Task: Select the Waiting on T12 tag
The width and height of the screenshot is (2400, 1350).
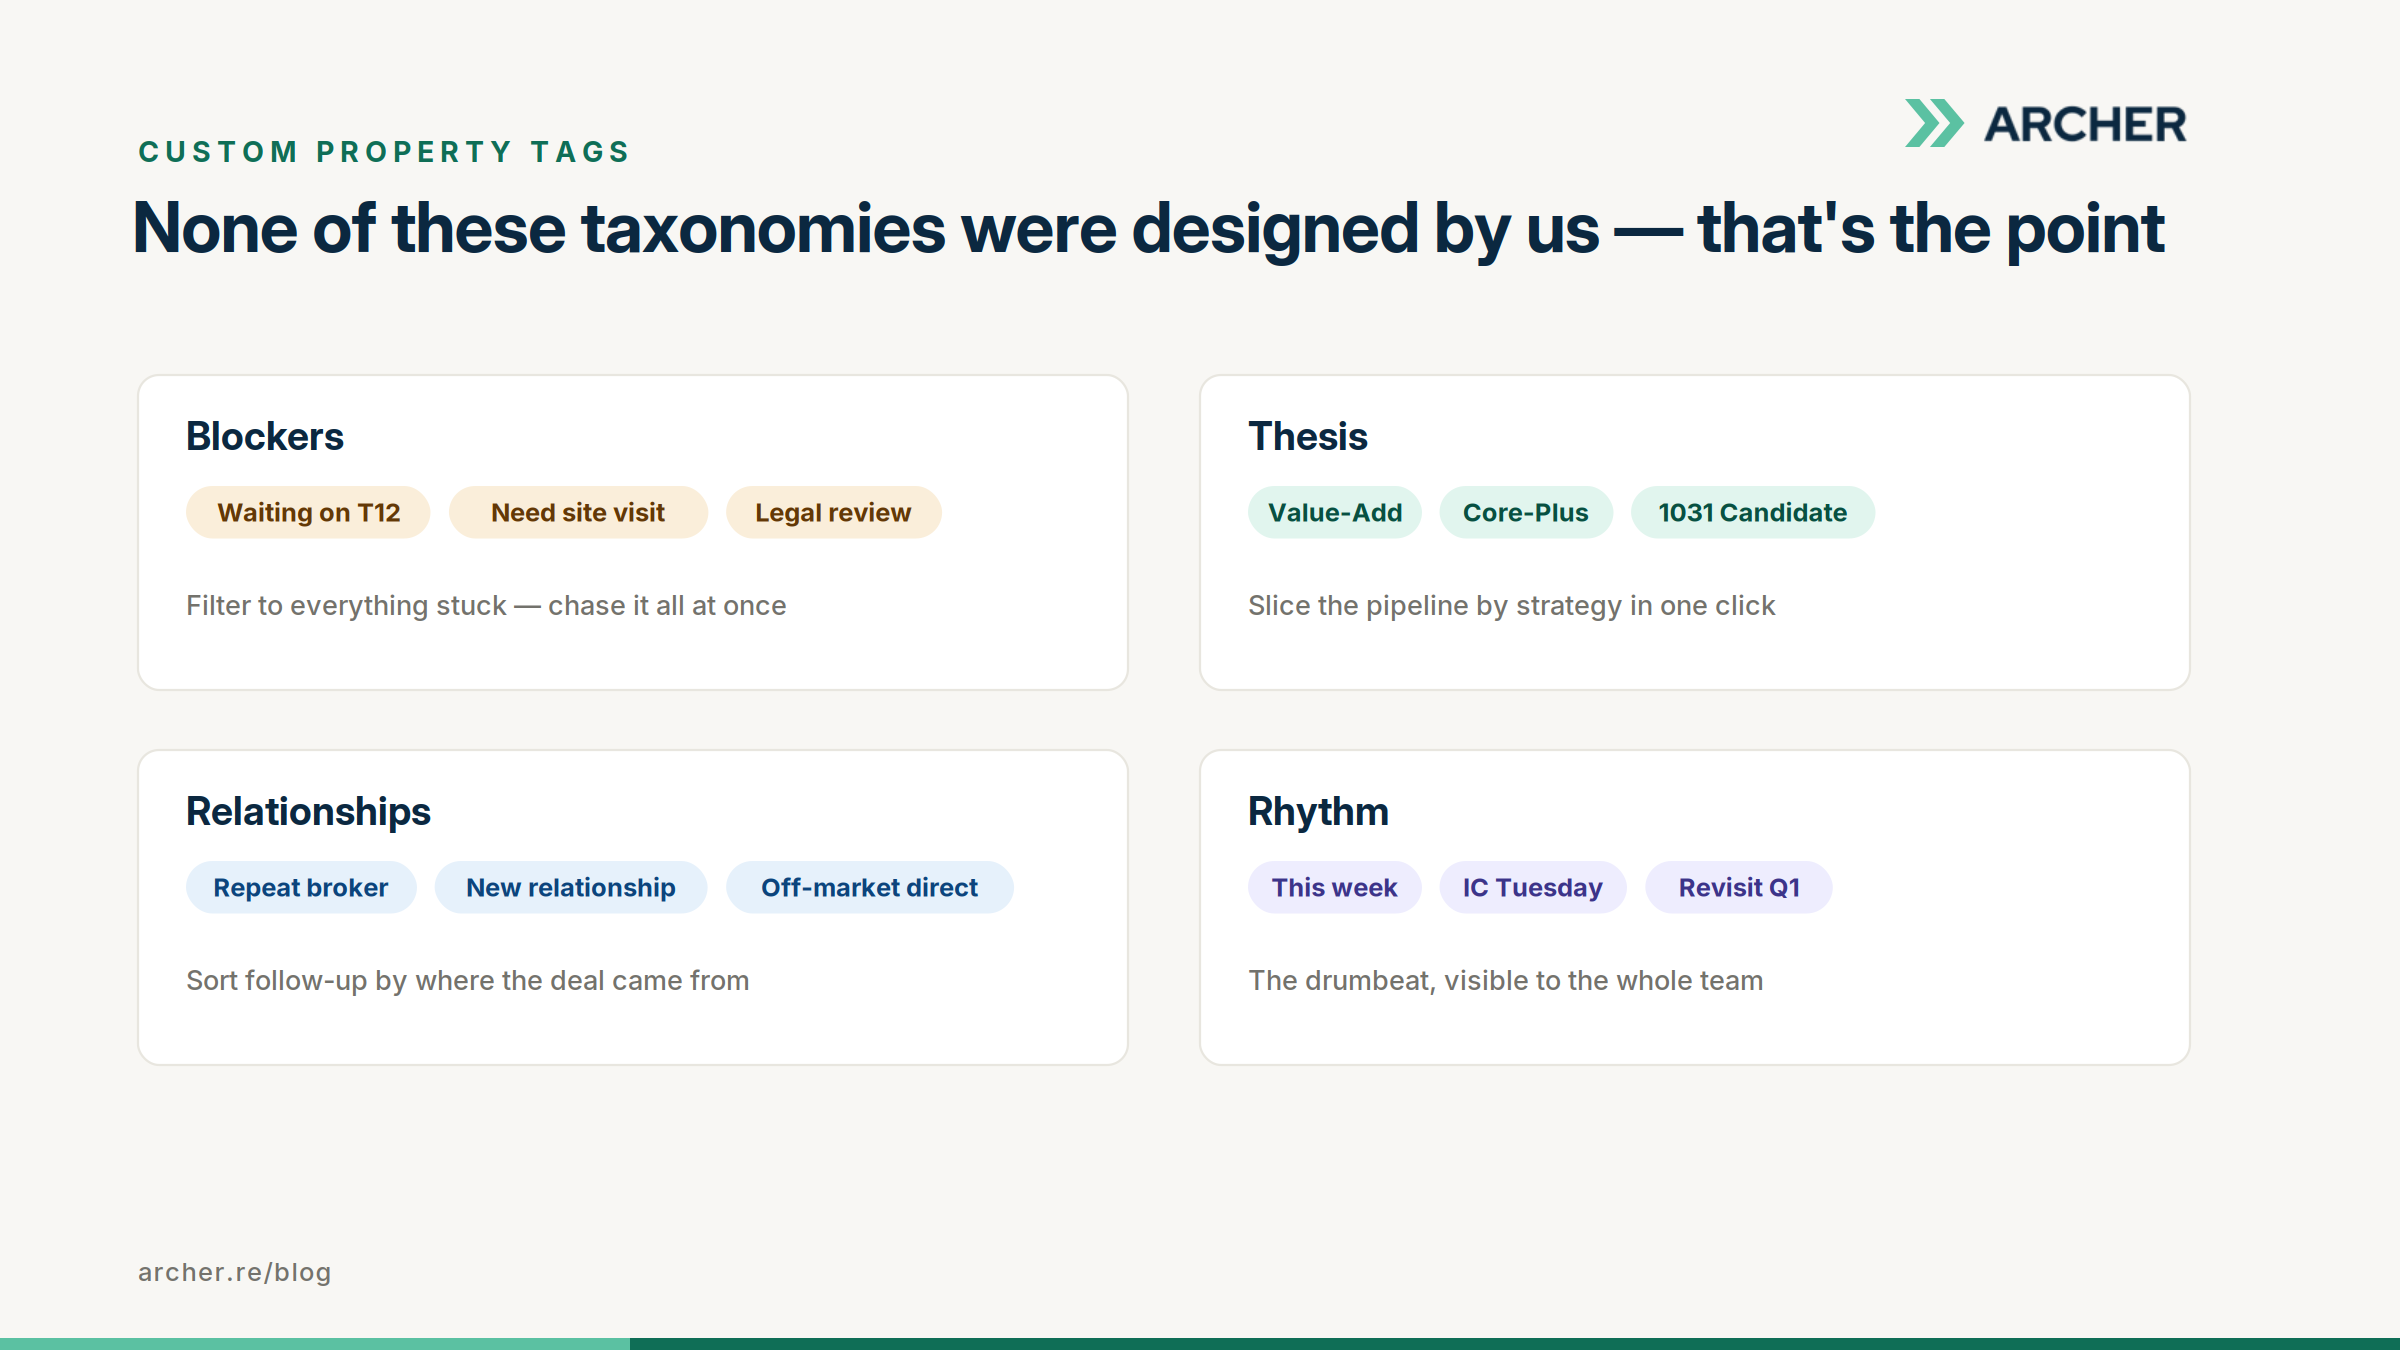Action: pyautogui.click(x=308, y=512)
